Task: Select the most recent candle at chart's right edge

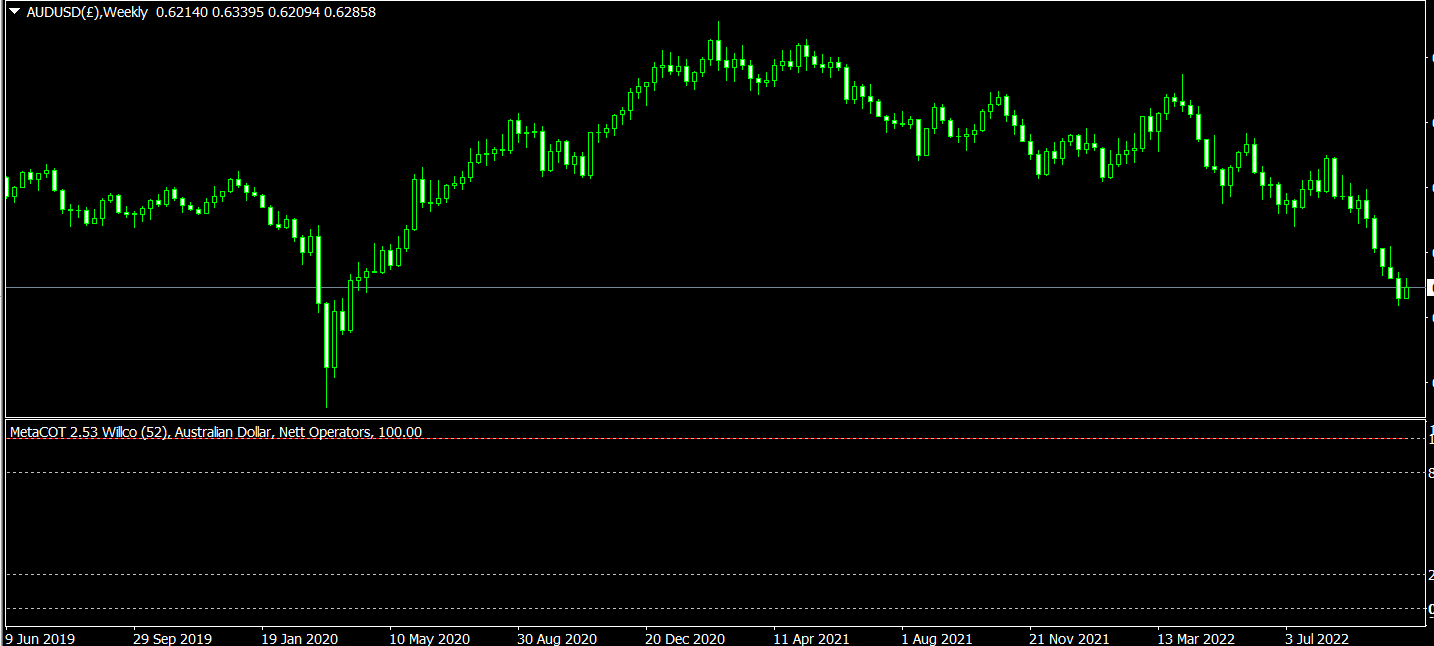Action: (x=1406, y=289)
